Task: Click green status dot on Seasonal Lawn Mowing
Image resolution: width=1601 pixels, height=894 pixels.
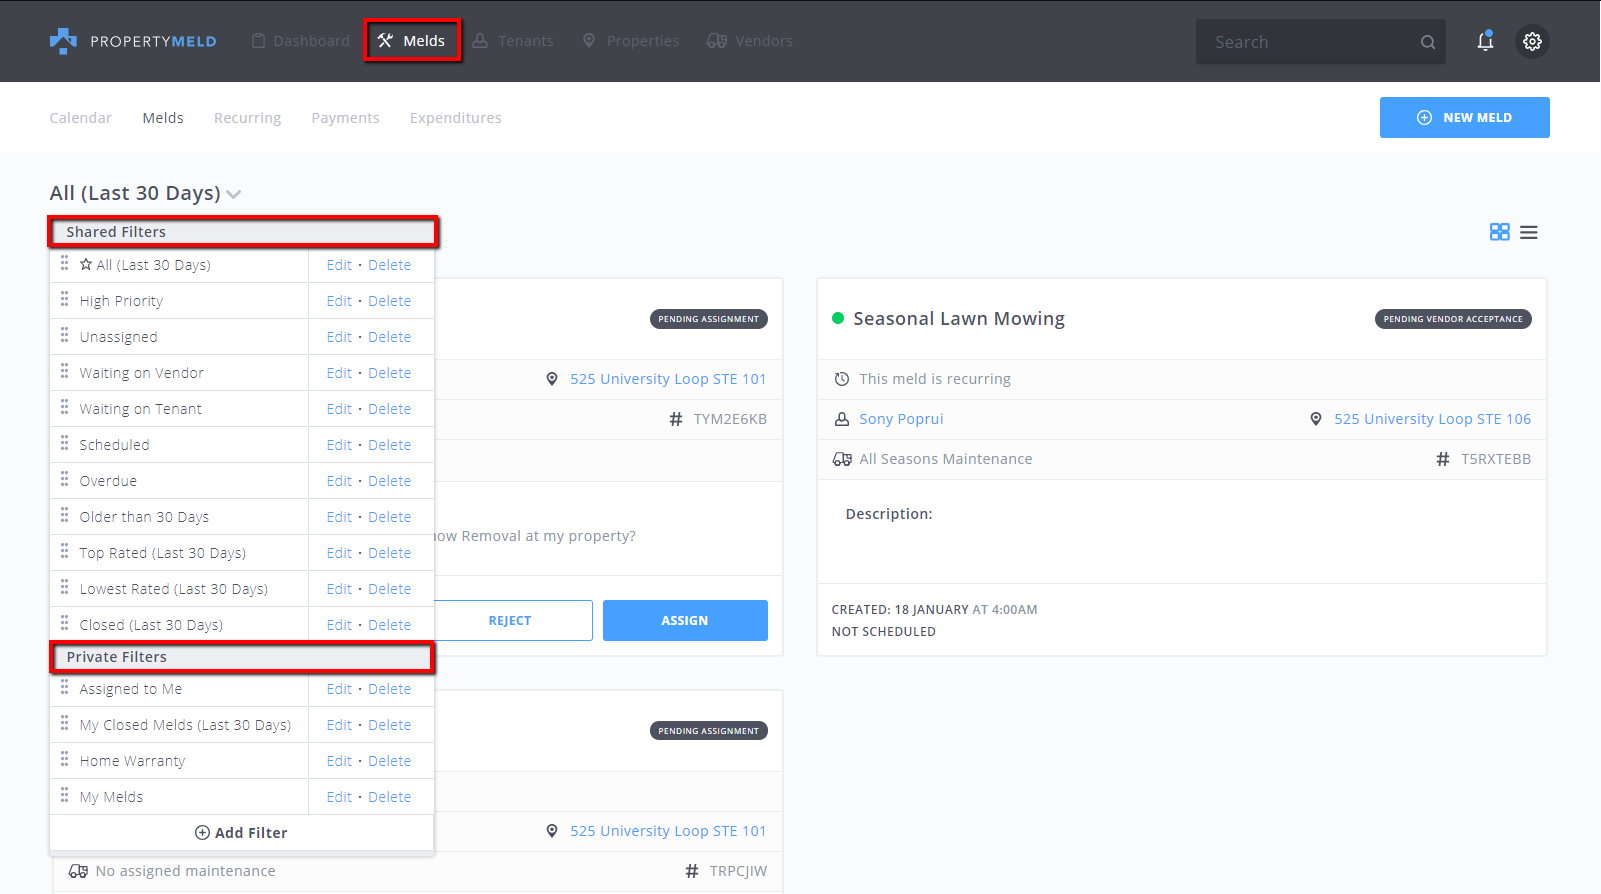Action: [838, 318]
